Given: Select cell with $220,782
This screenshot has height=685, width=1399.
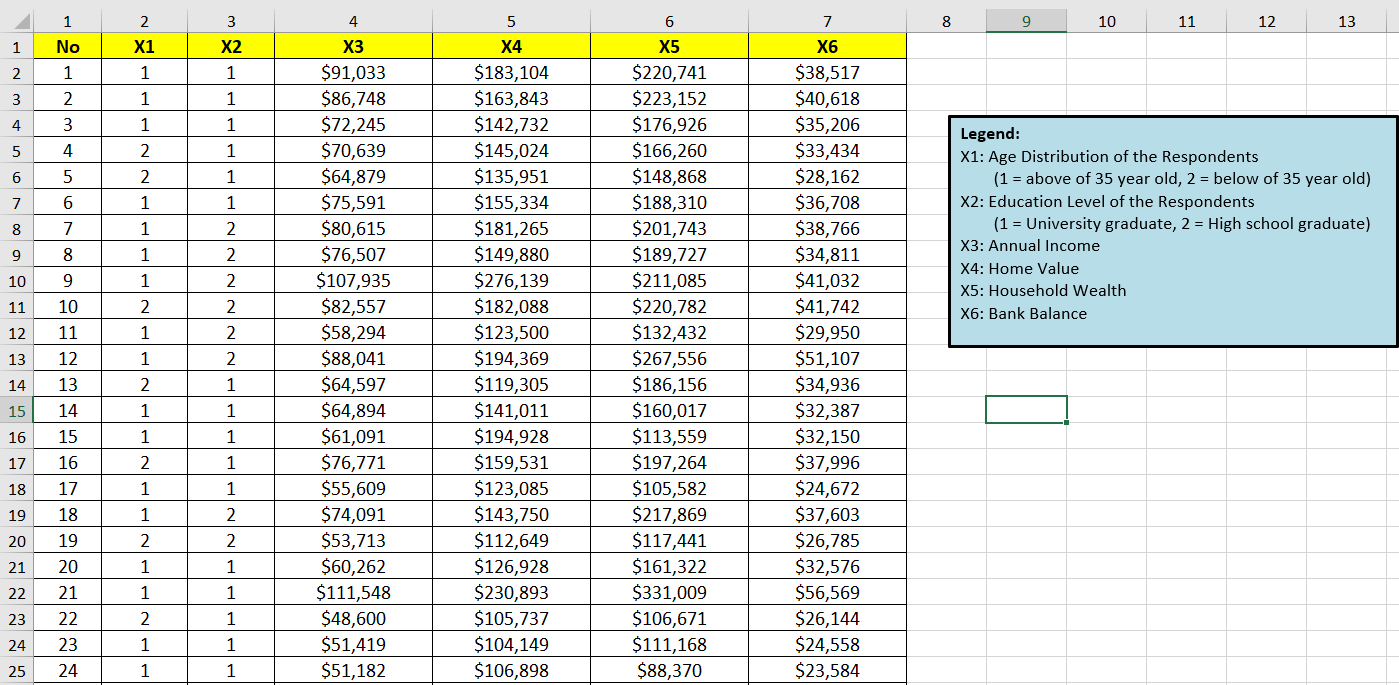Looking at the screenshot, I should [x=669, y=306].
